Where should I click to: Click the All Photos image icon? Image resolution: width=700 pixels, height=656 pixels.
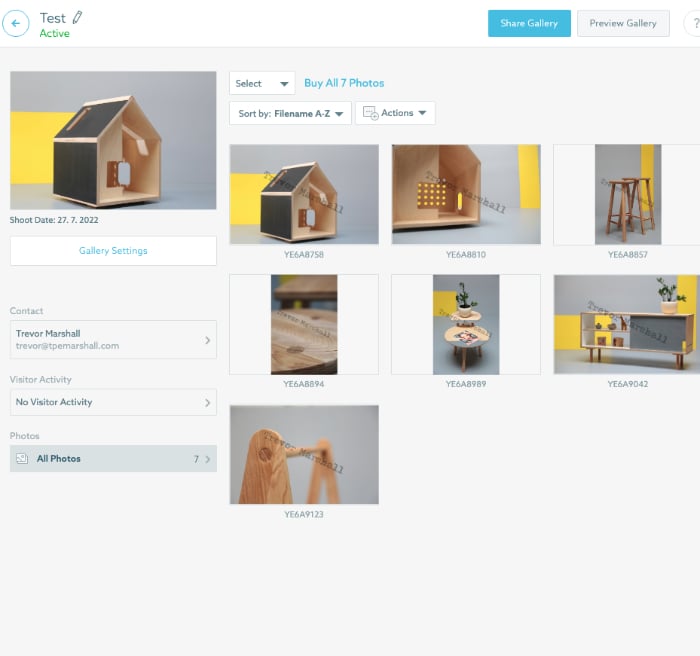point(21,459)
